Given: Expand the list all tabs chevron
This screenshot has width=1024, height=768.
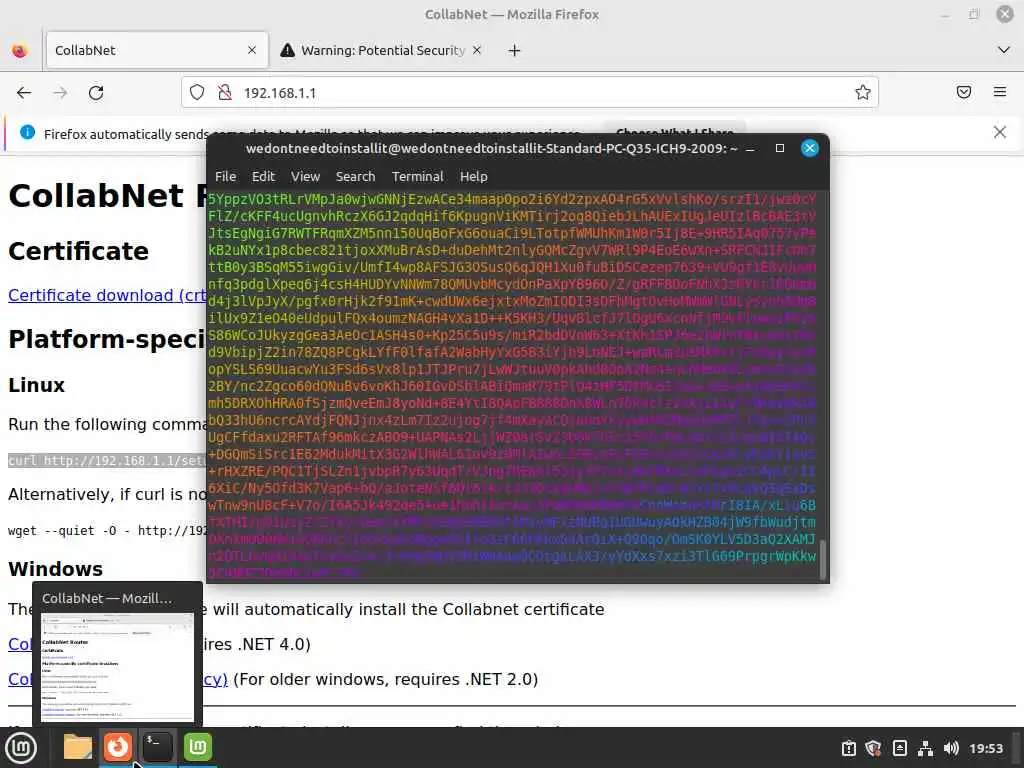Looking at the screenshot, I should pyautogui.click(x=1004, y=50).
